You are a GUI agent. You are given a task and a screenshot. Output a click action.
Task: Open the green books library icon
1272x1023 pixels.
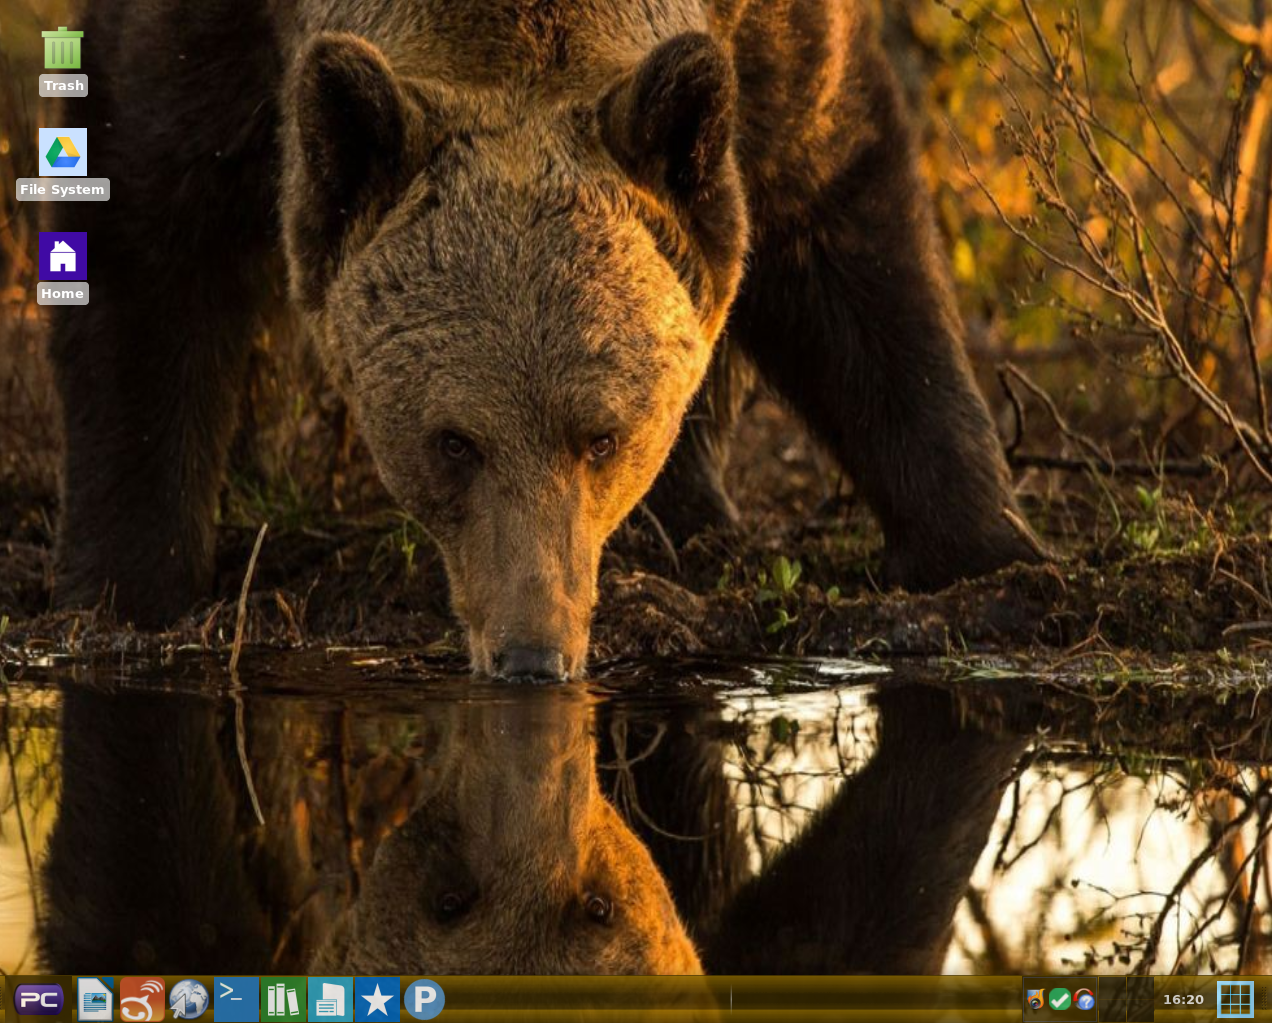pos(283,999)
